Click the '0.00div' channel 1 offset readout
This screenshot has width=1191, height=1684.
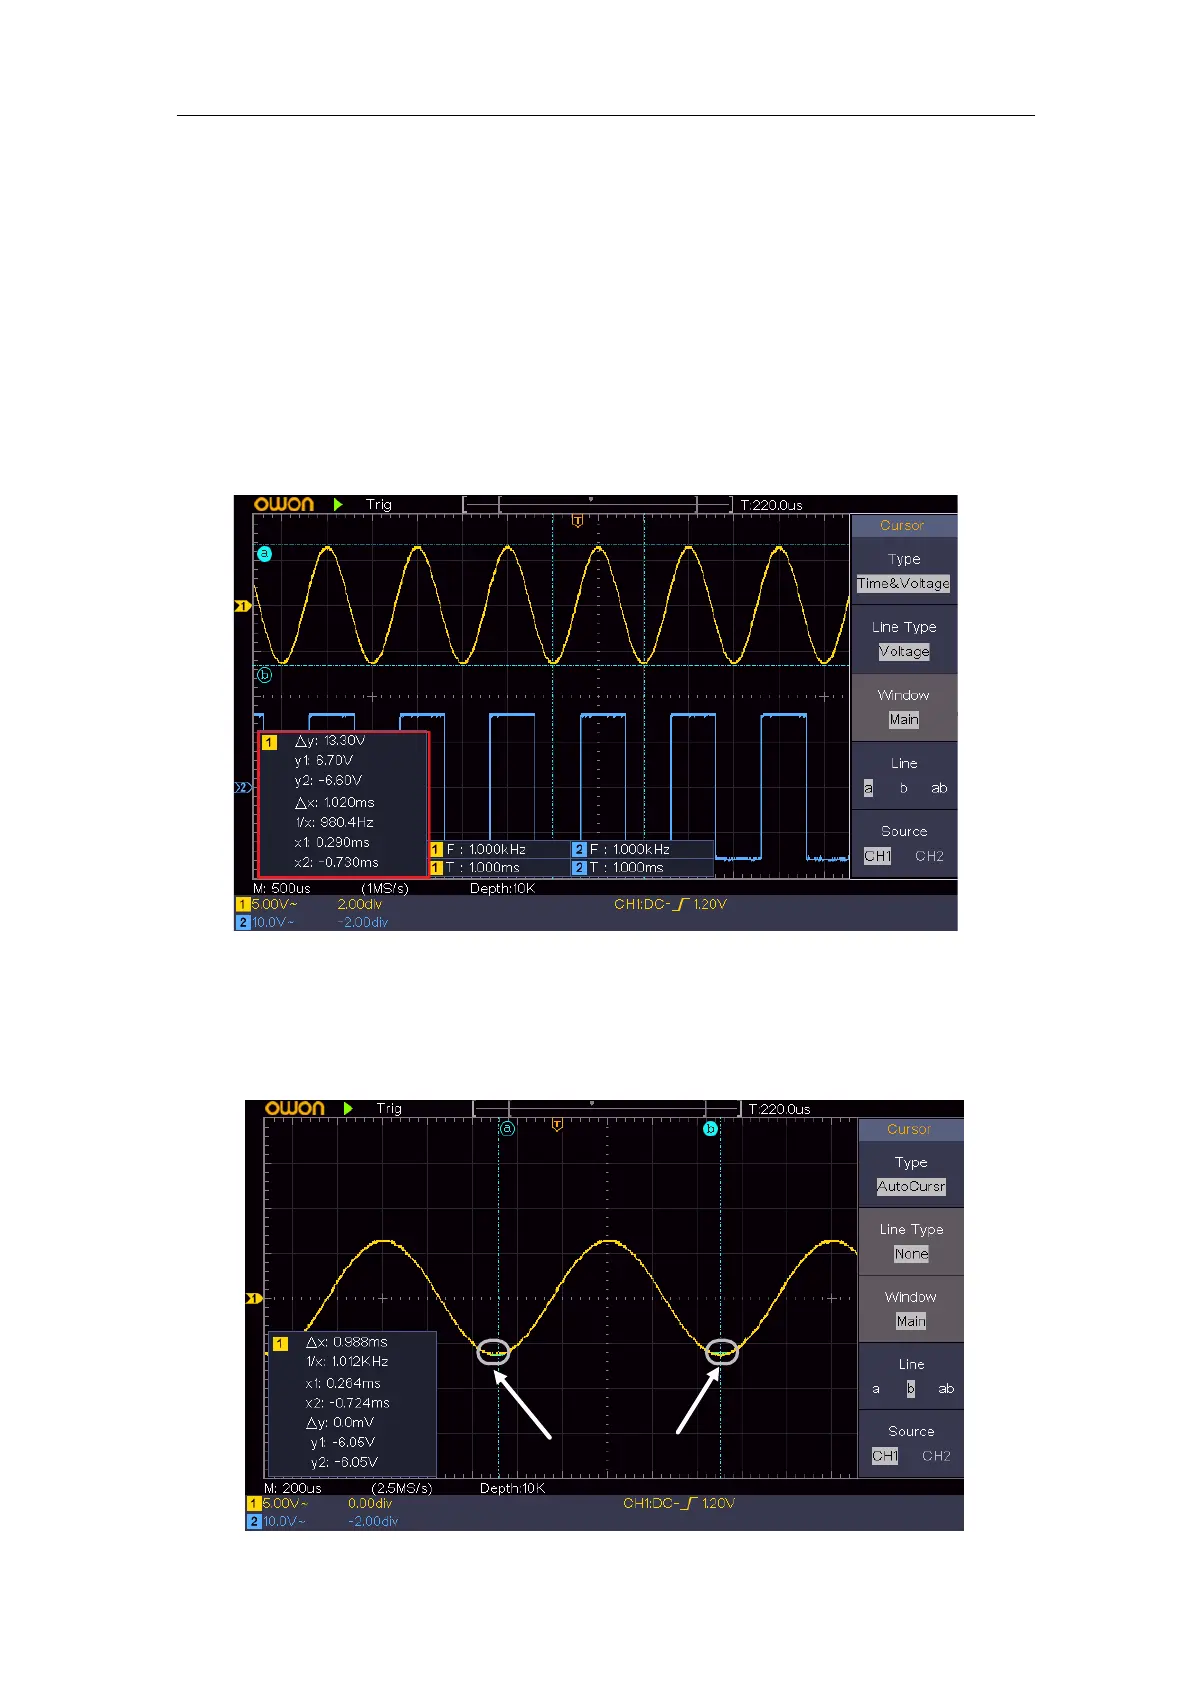click(370, 1503)
